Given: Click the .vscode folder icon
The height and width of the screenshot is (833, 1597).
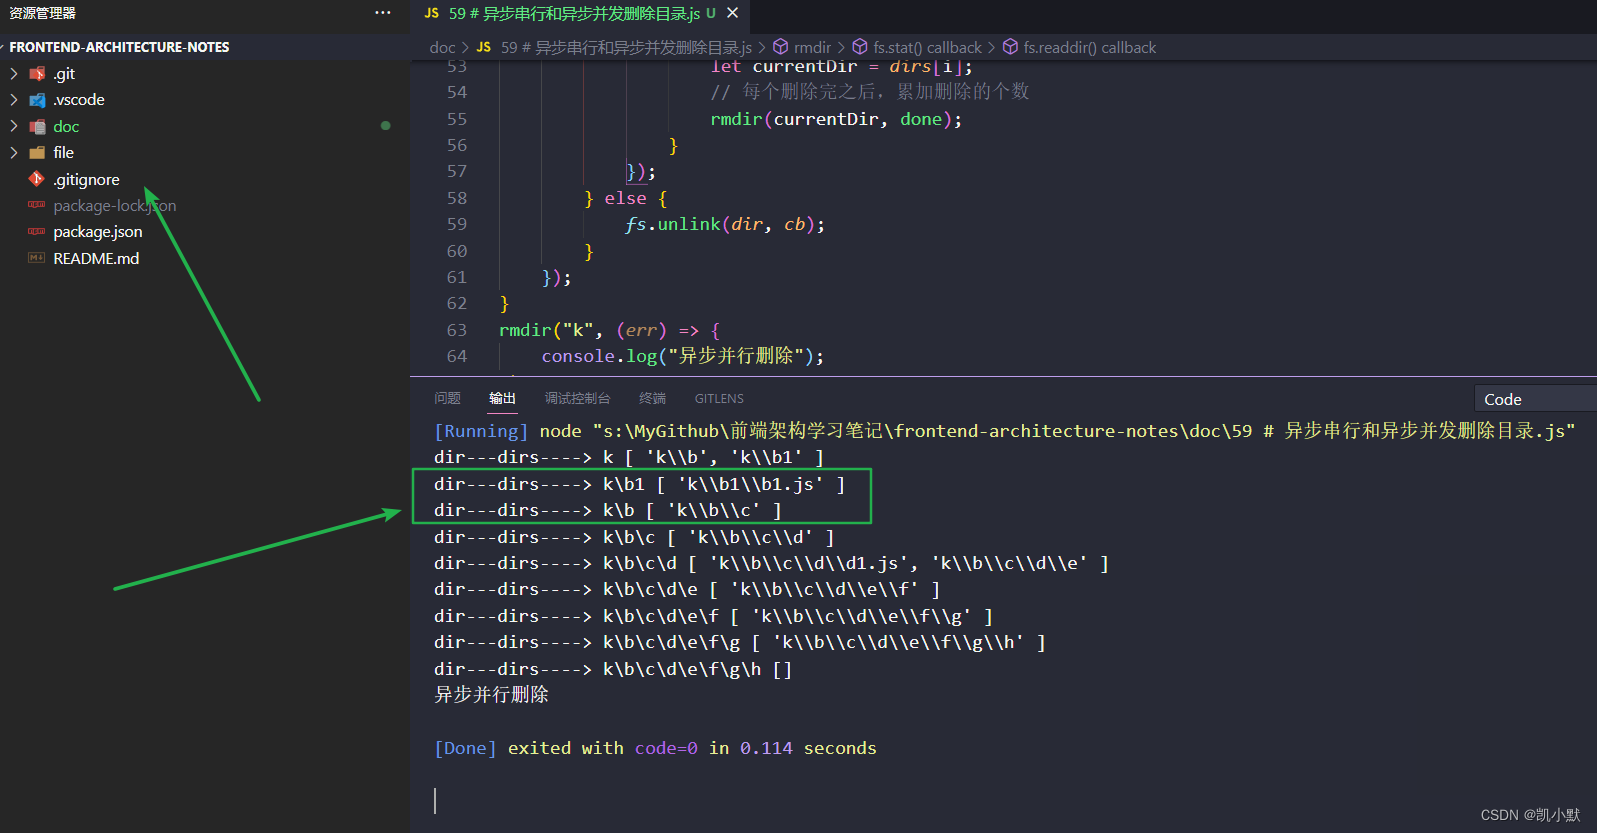Looking at the screenshot, I should tap(37, 100).
